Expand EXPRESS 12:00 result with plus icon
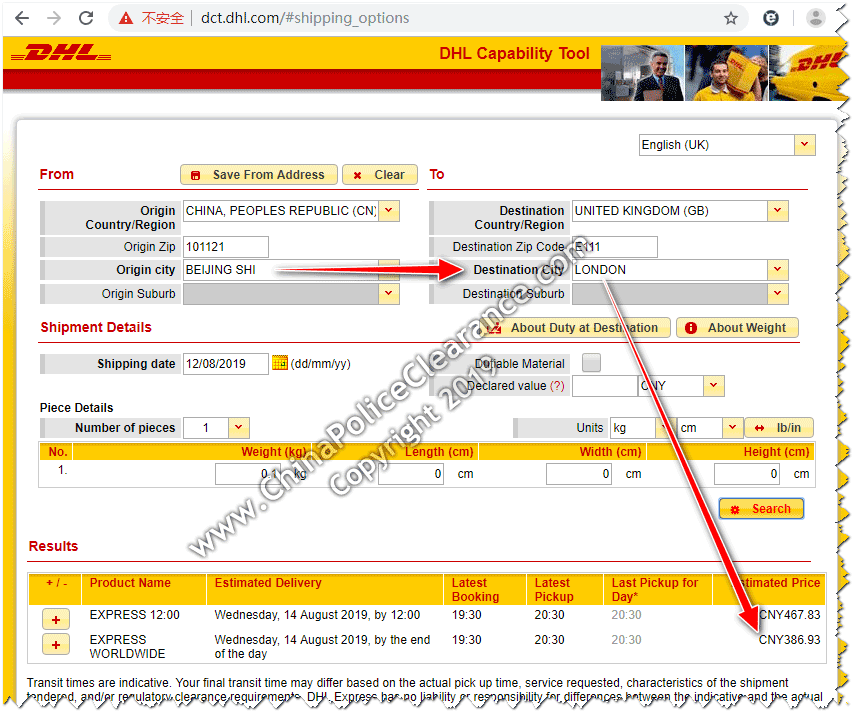 pos(56,620)
